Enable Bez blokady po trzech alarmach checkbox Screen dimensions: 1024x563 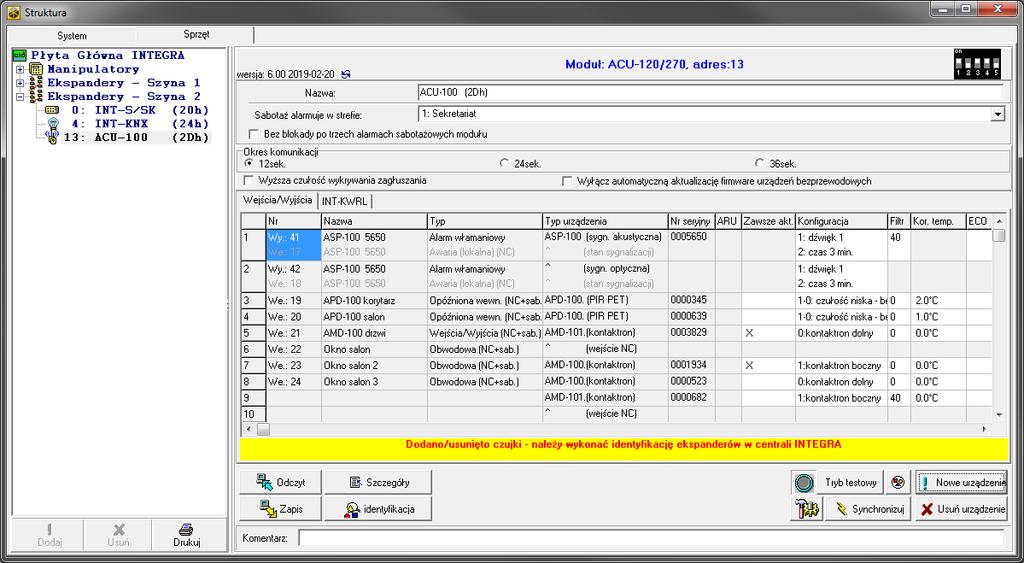pos(254,134)
